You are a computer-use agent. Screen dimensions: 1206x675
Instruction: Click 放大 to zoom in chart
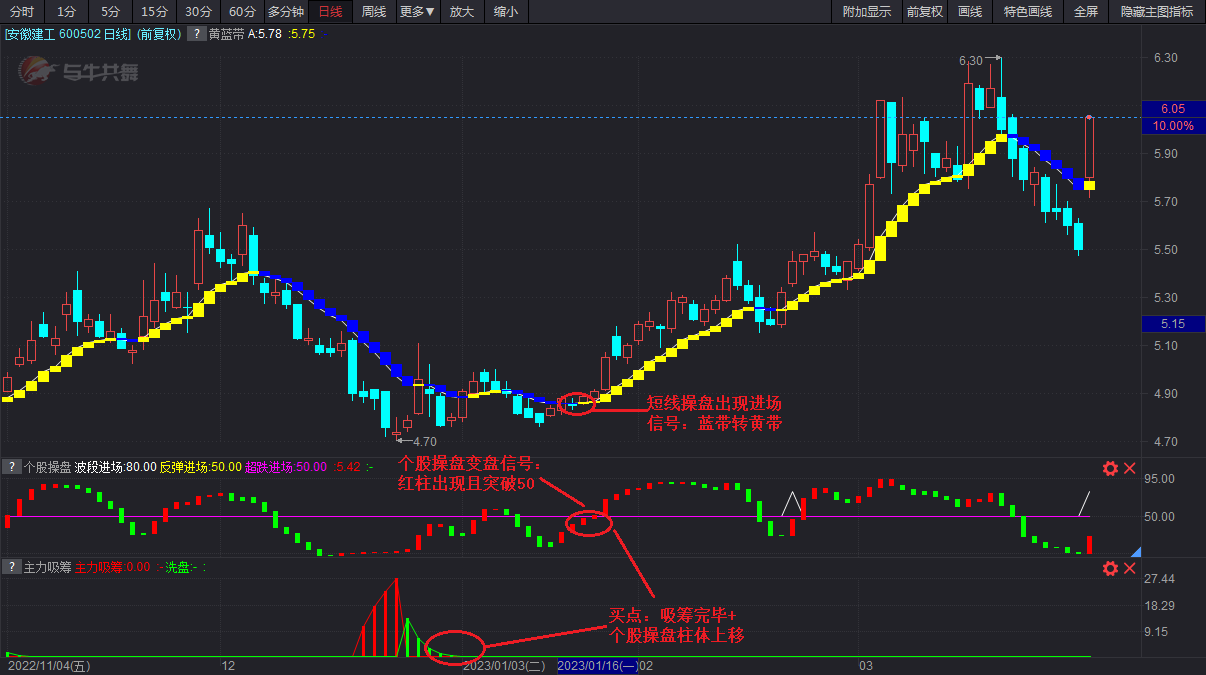[461, 12]
